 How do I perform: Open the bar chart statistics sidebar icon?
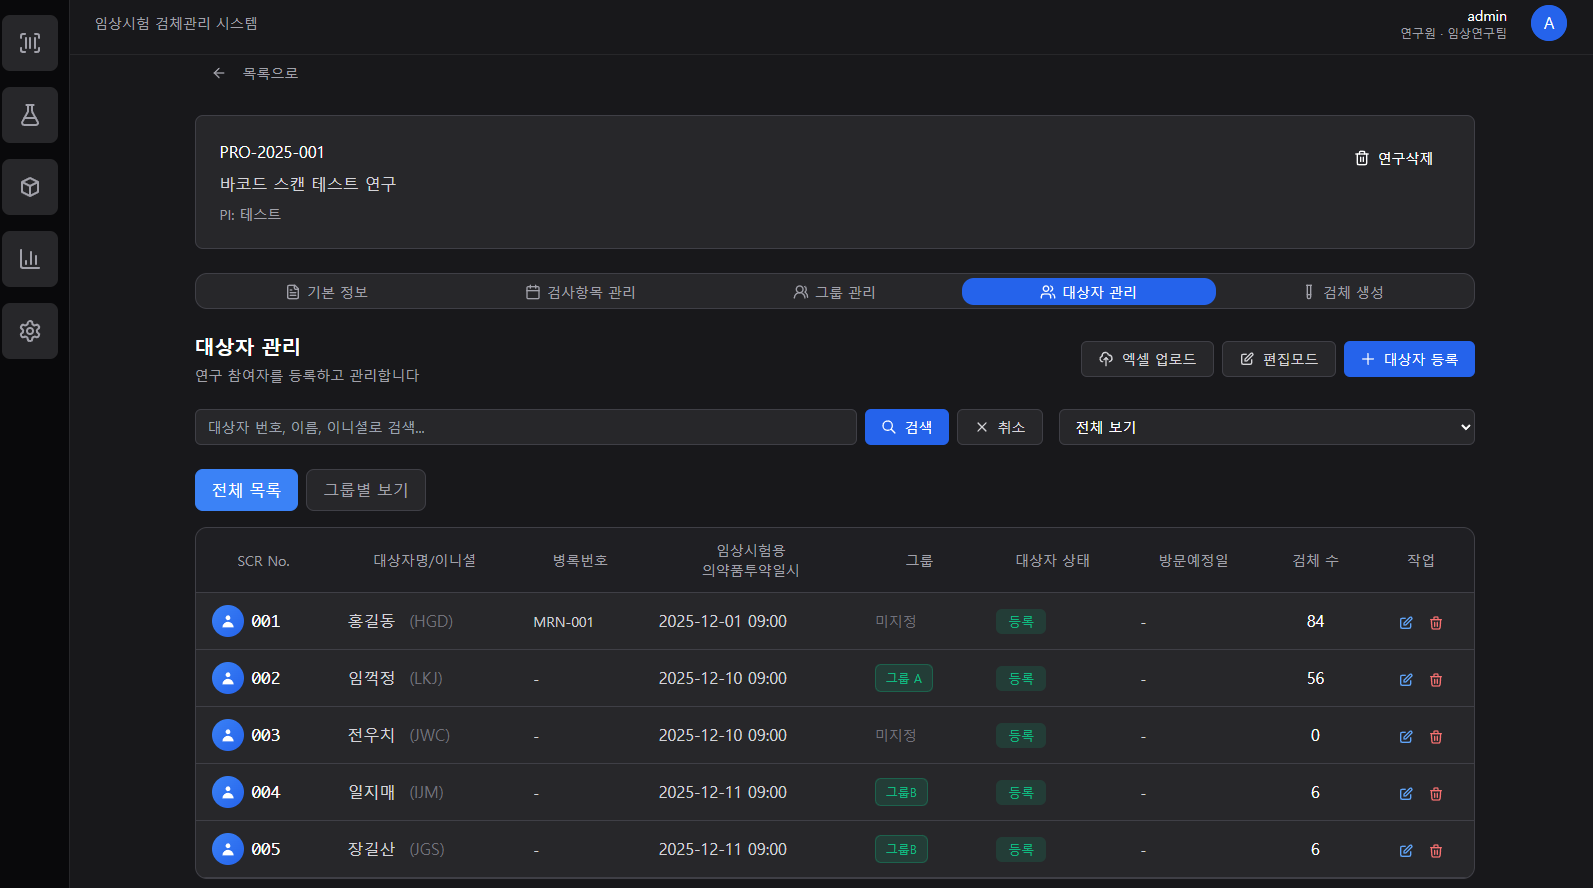pyautogui.click(x=30, y=259)
